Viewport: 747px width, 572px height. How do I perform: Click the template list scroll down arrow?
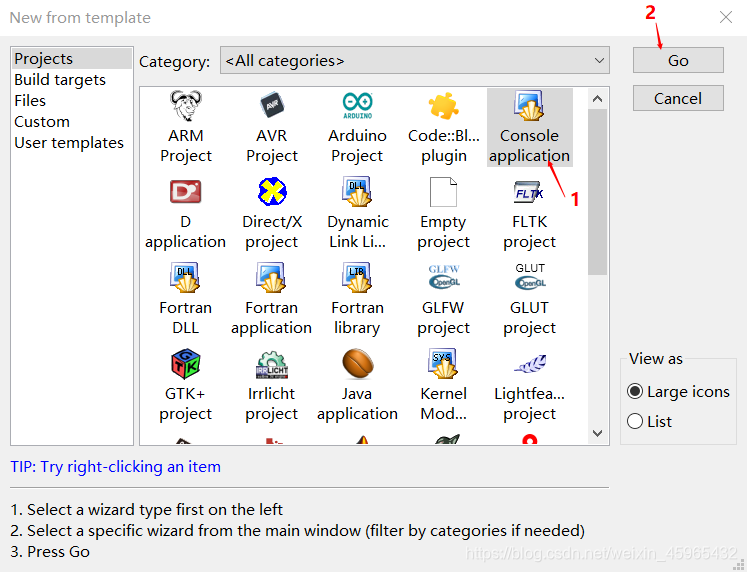(x=597, y=433)
